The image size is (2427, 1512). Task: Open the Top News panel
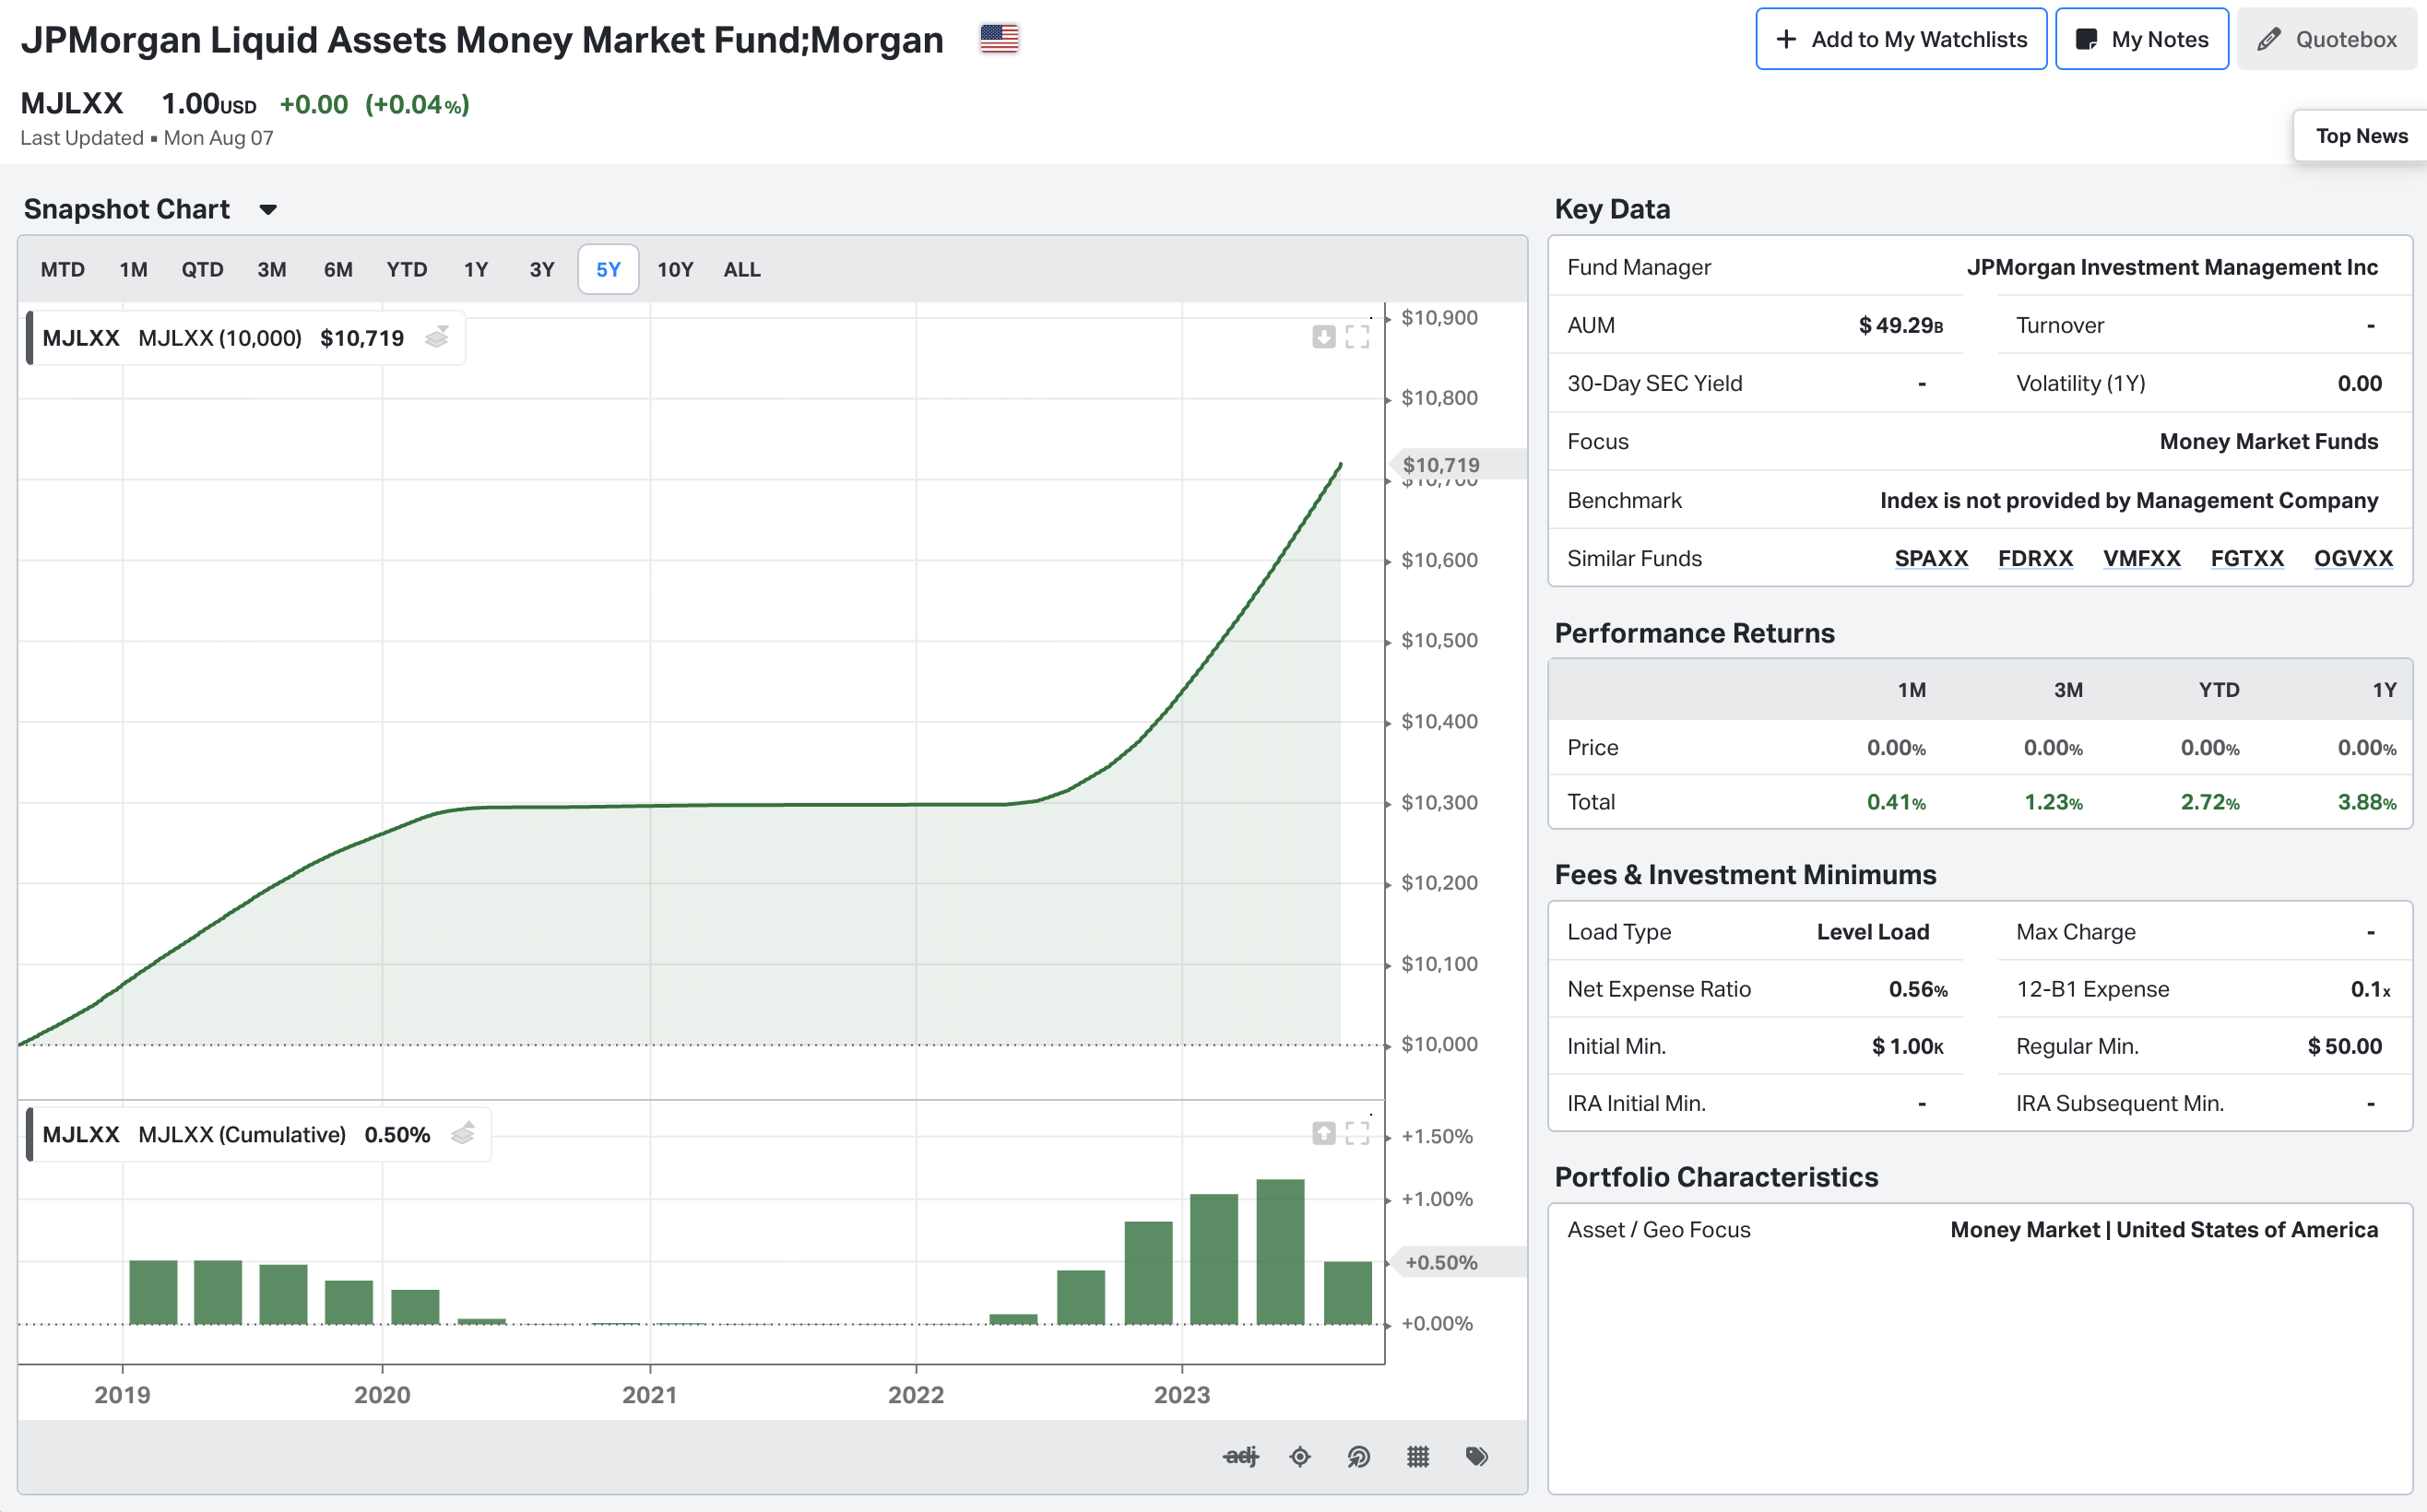pos(2361,136)
